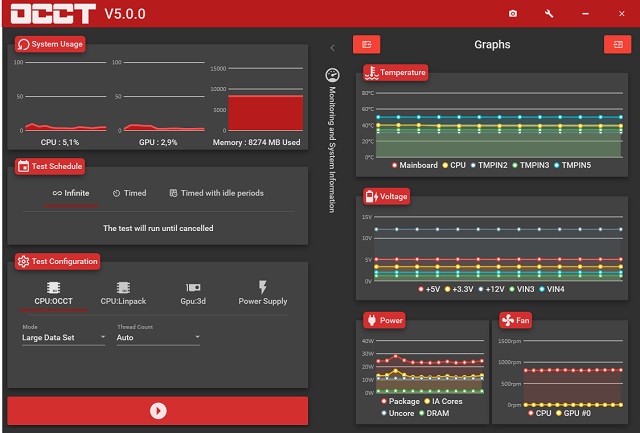Click the Voltage graph header badge
The image size is (640, 433).
tap(387, 196)
